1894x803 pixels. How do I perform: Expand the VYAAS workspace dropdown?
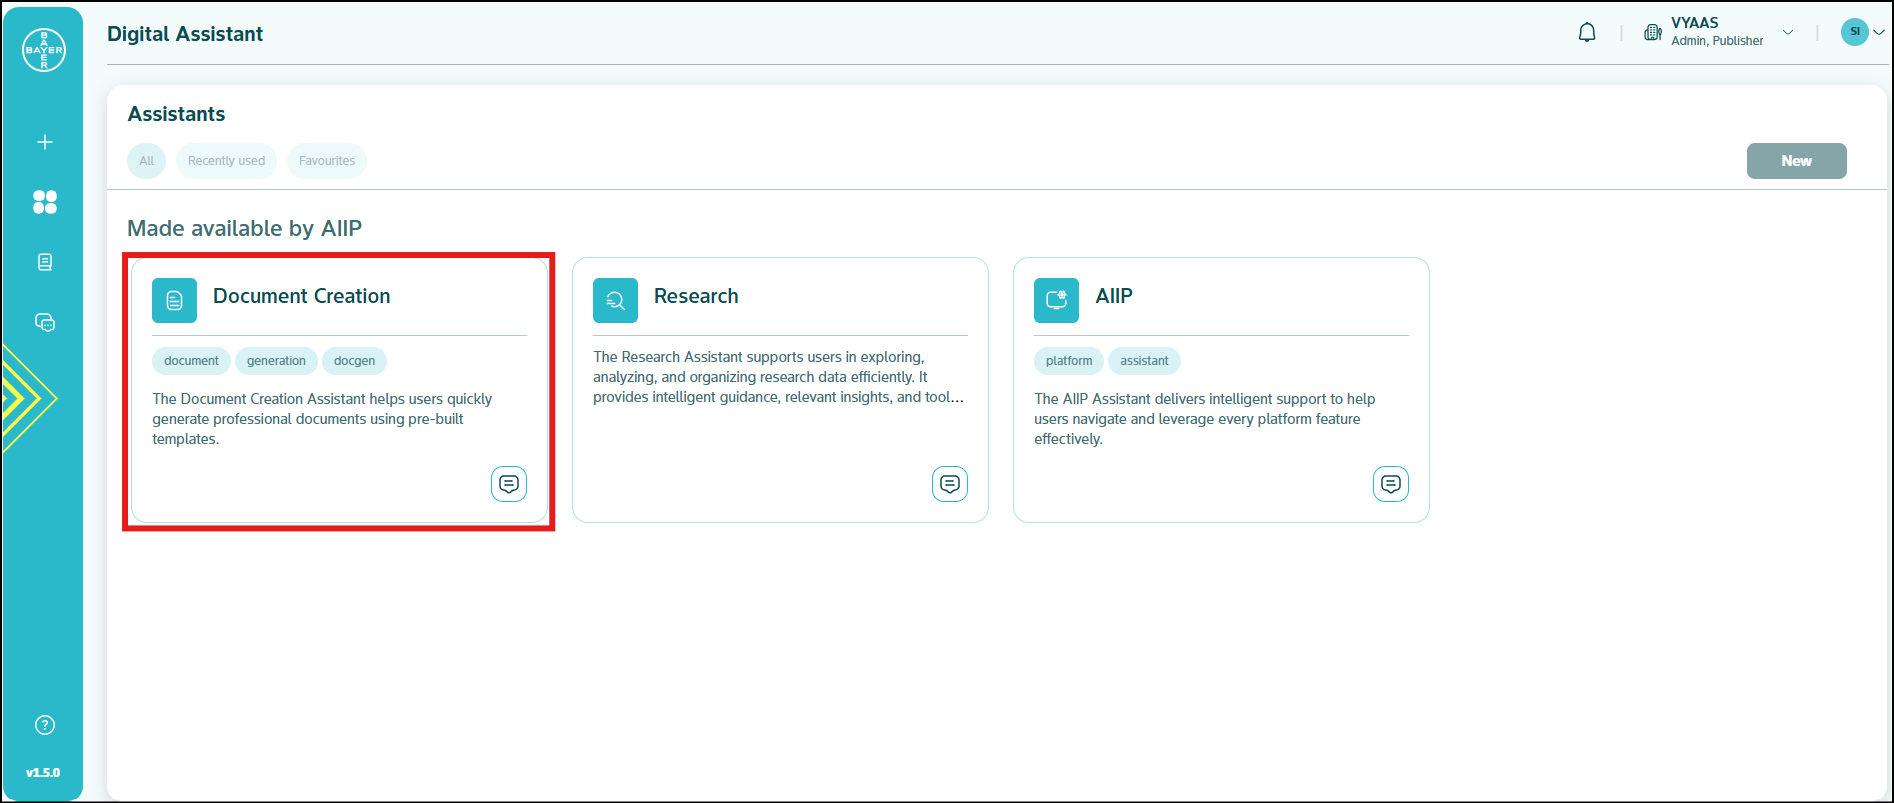[x=1788, y=32]
